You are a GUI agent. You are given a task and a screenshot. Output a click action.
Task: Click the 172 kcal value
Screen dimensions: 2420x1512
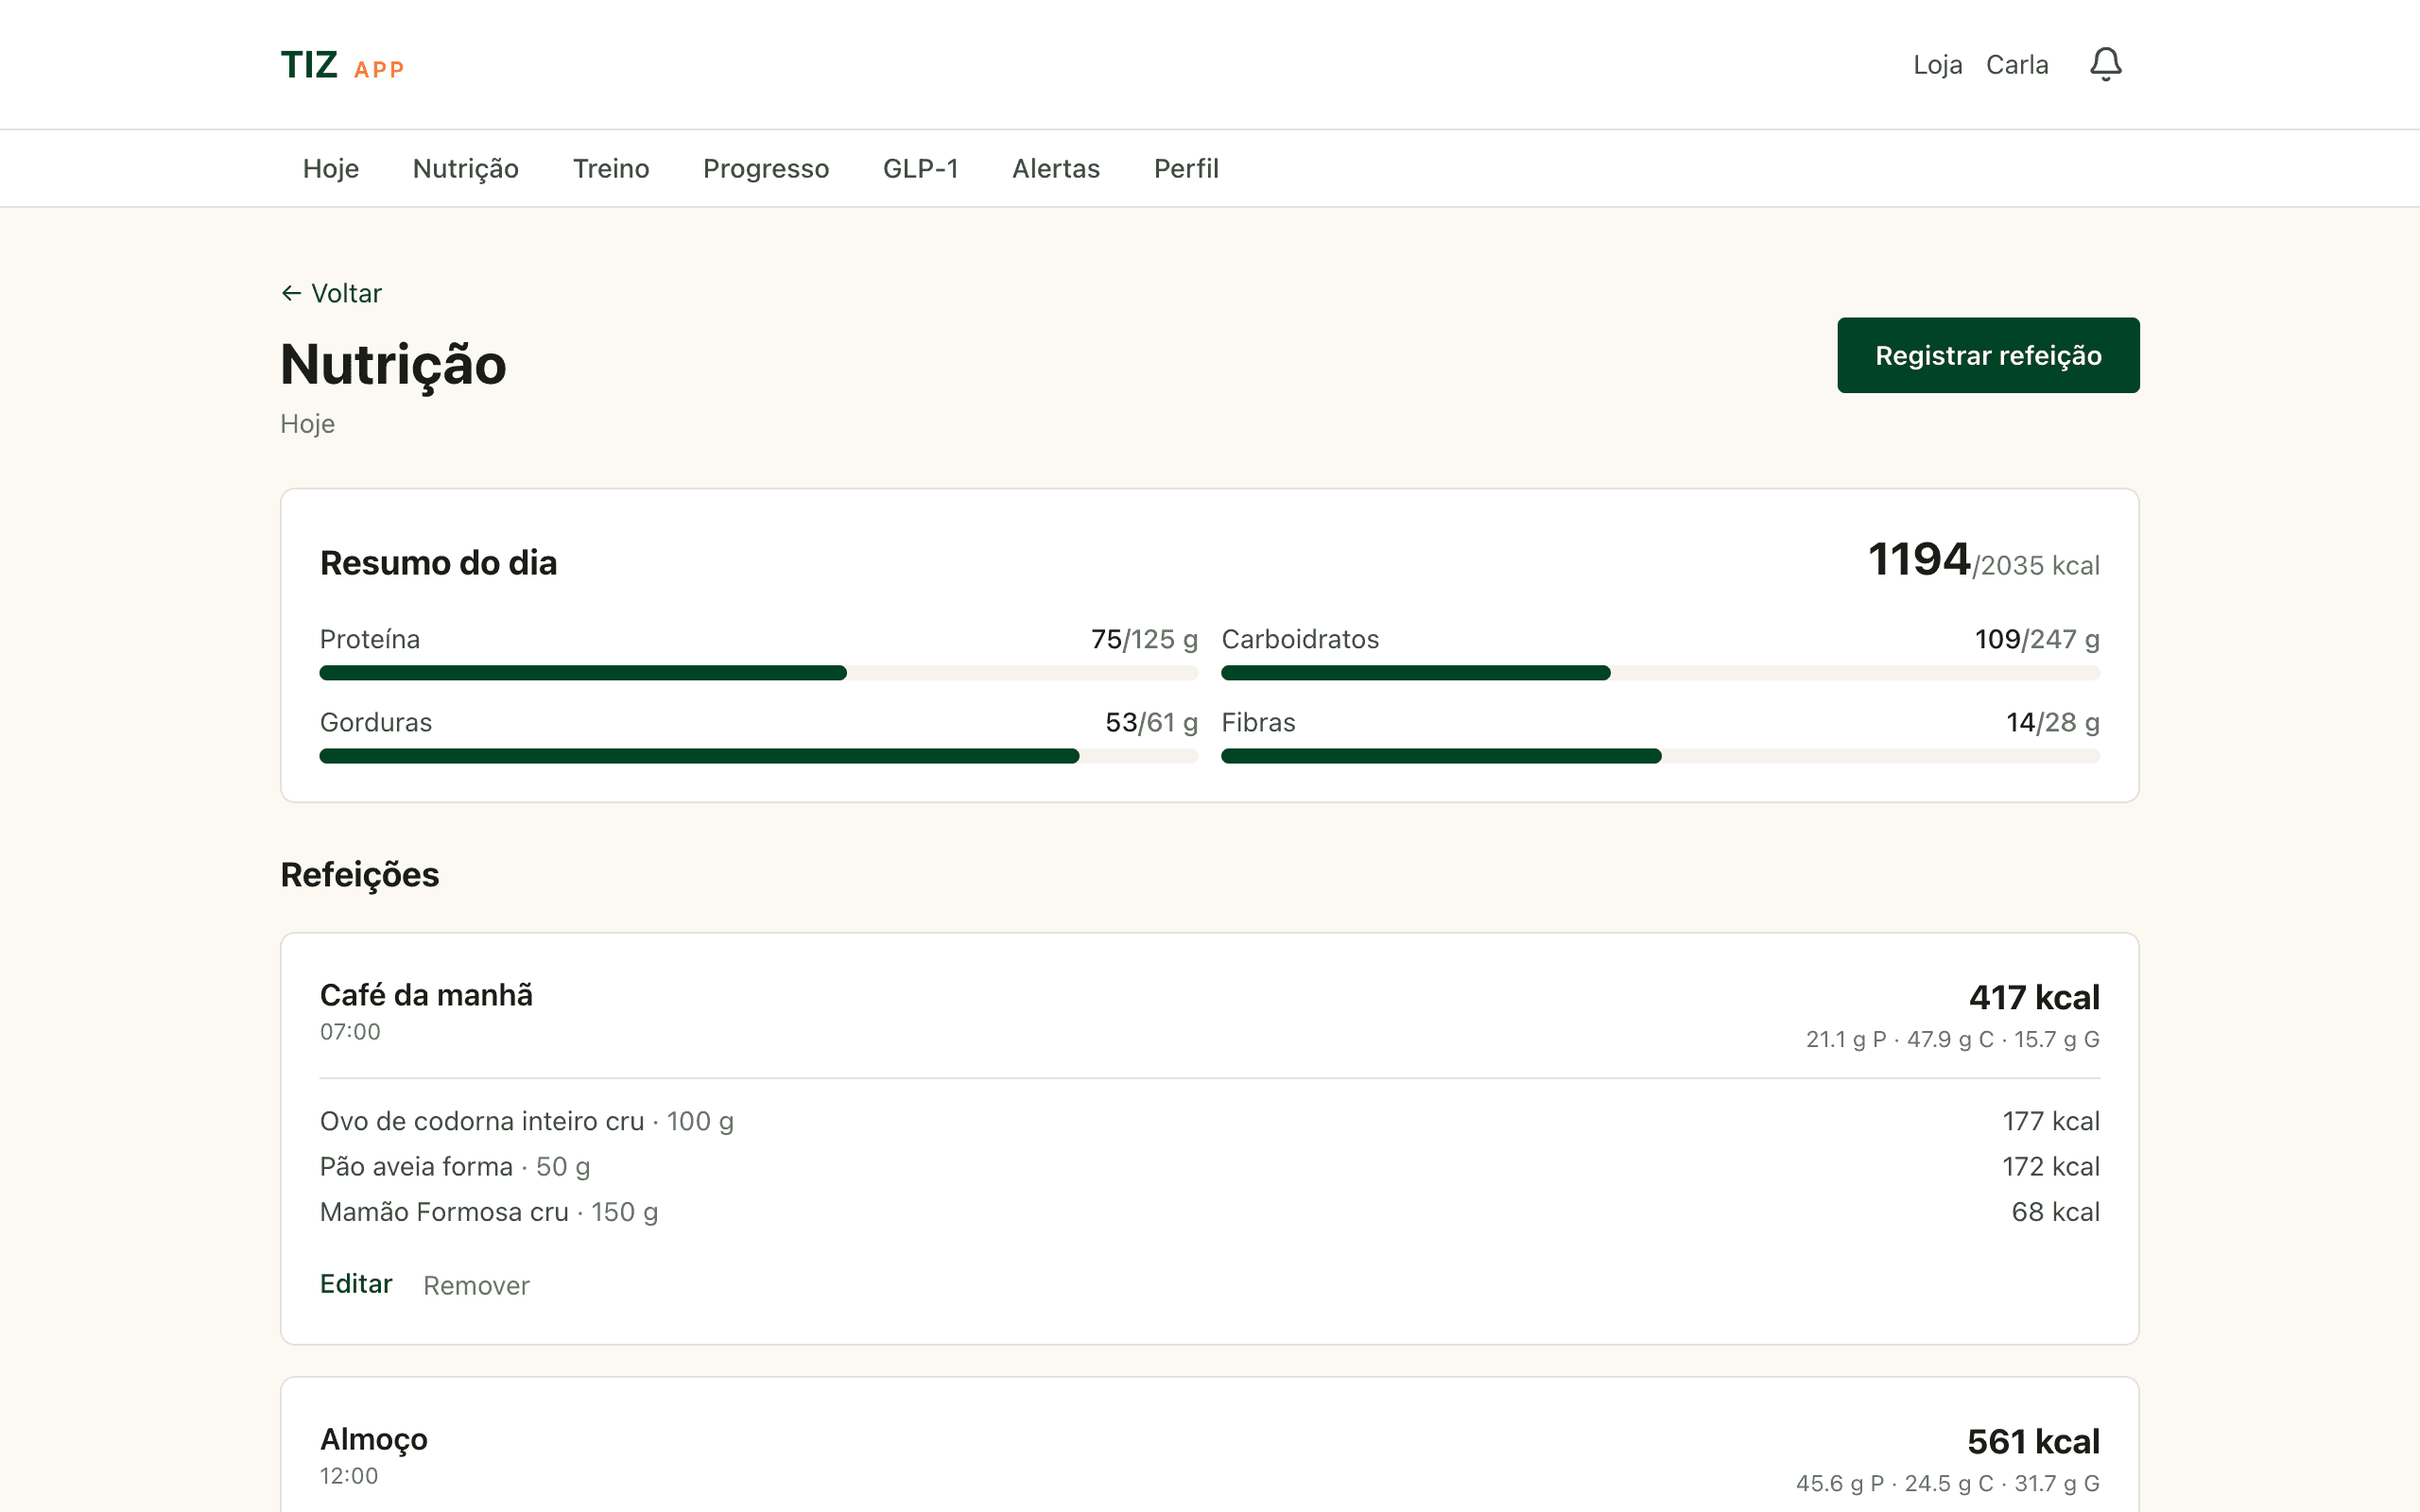coord(2050,1166)
